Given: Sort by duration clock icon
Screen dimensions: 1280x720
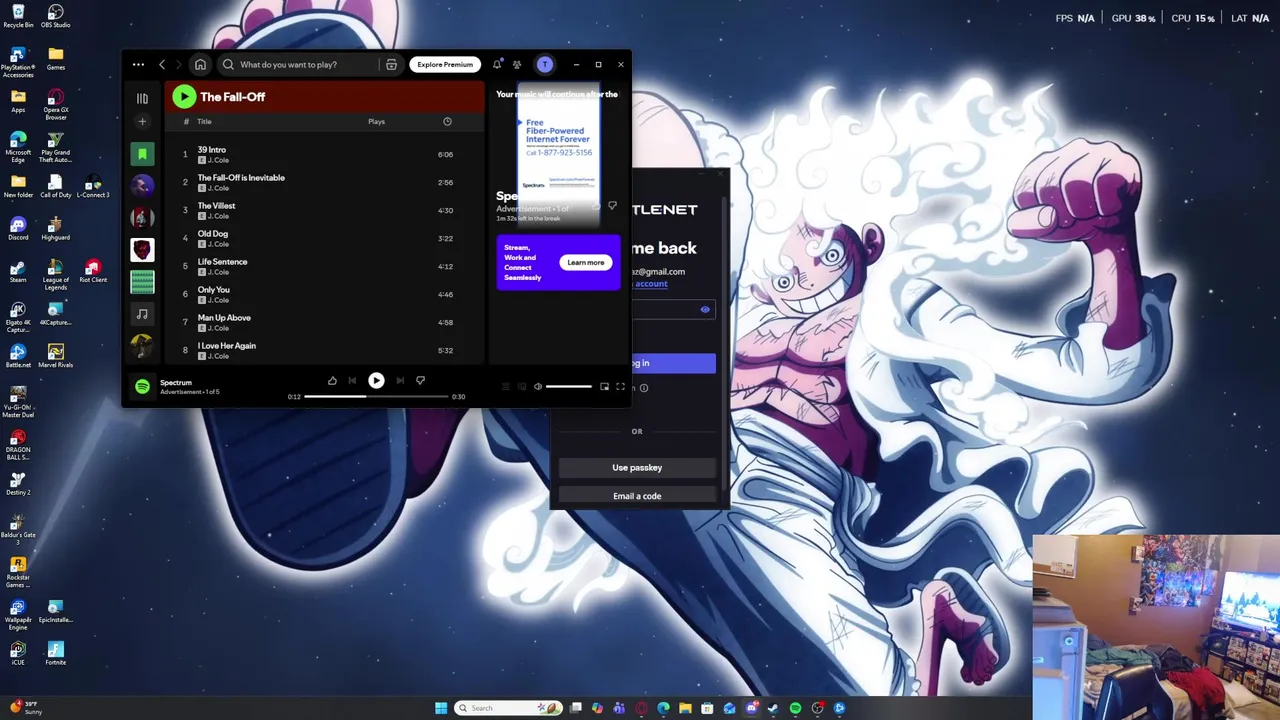Looking at the screenshot, I should [x=447, y=121].
